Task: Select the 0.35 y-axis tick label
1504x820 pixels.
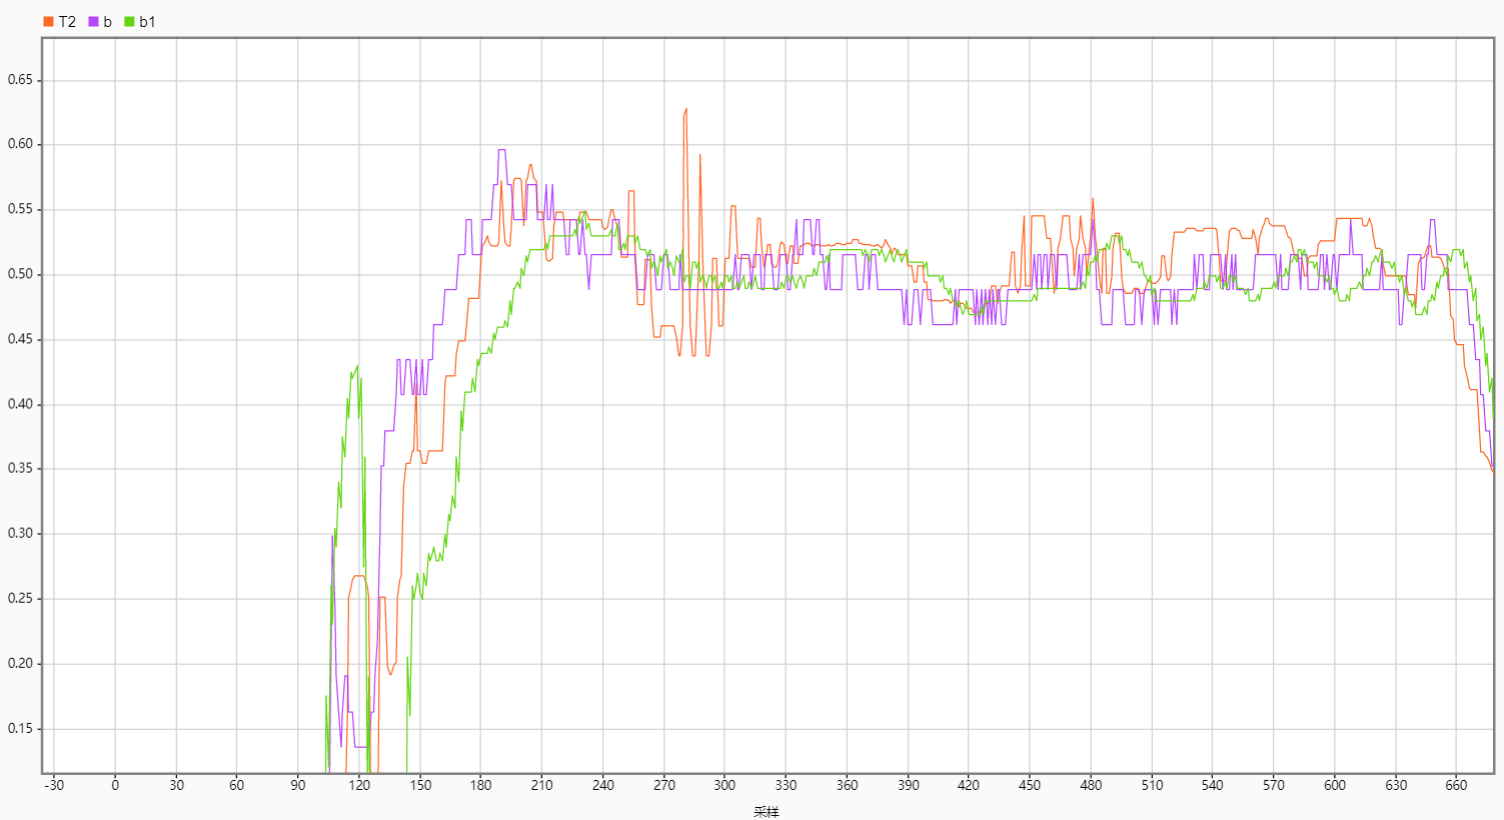Action: [x=20, y=469]
